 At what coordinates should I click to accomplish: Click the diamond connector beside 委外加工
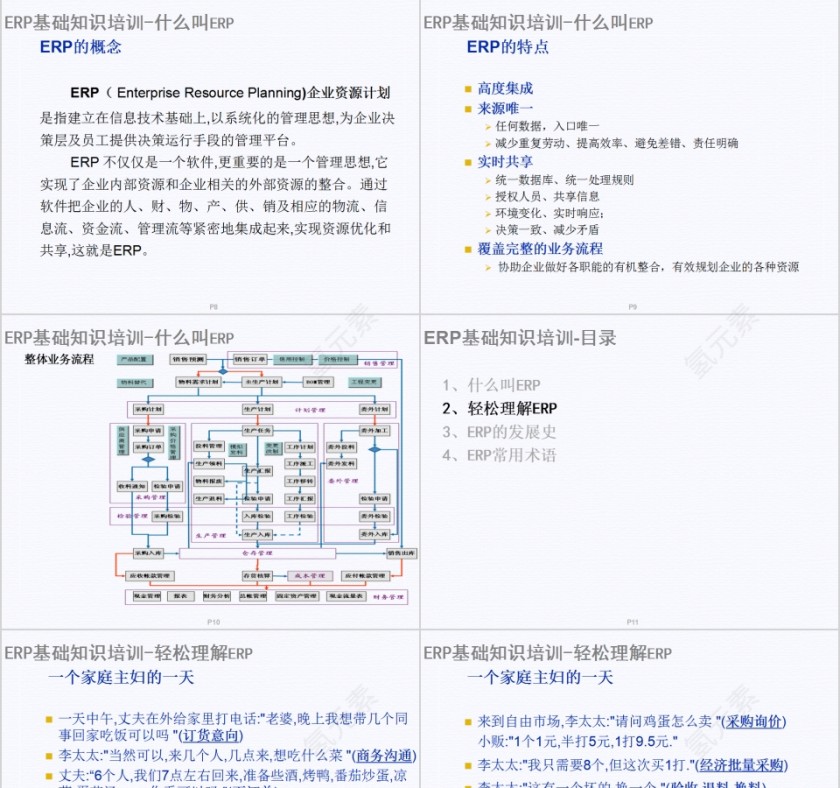pyautogui.click(x=373, y=450)
